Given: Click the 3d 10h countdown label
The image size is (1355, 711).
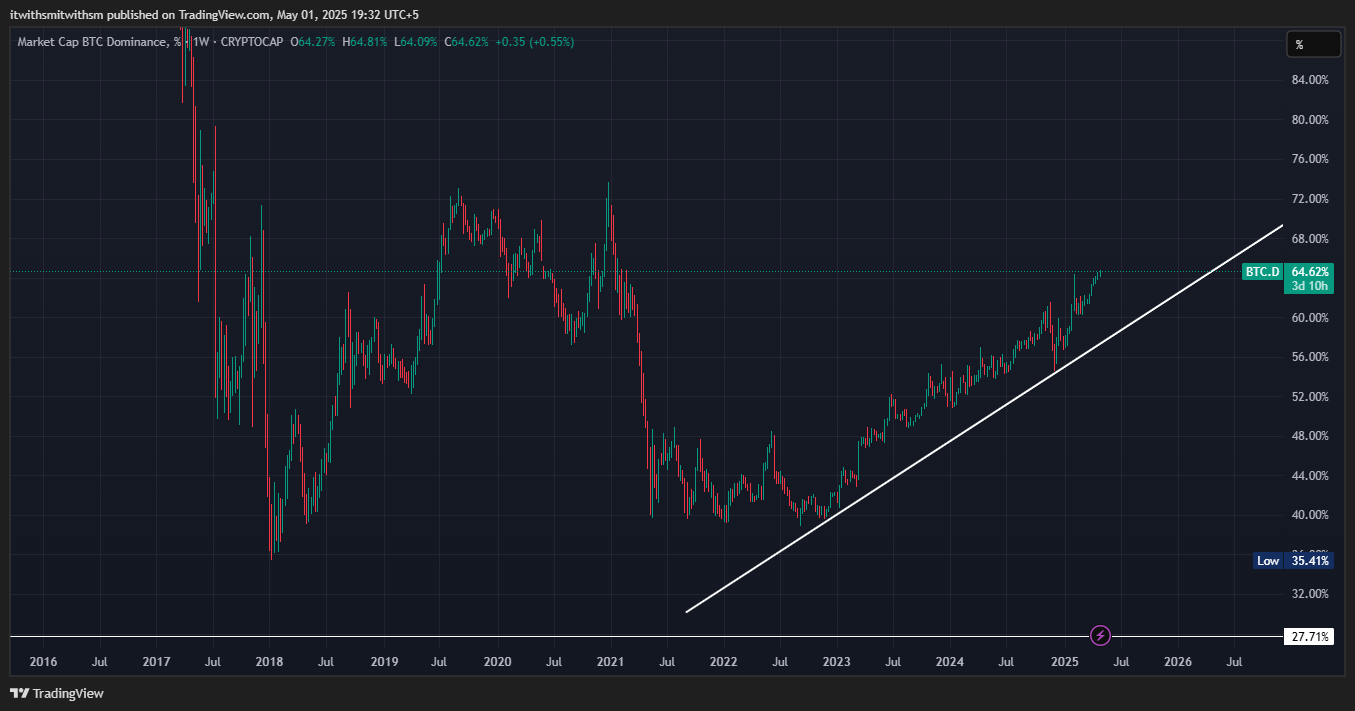Looking at the screenshot, I should tap(1310, 286).
